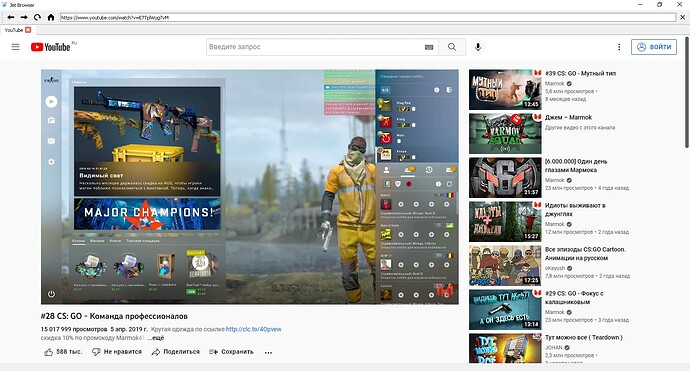Click the power icon in CS:GO game sidebar
The image size is (690, 371).
click(x=51, y=294)
